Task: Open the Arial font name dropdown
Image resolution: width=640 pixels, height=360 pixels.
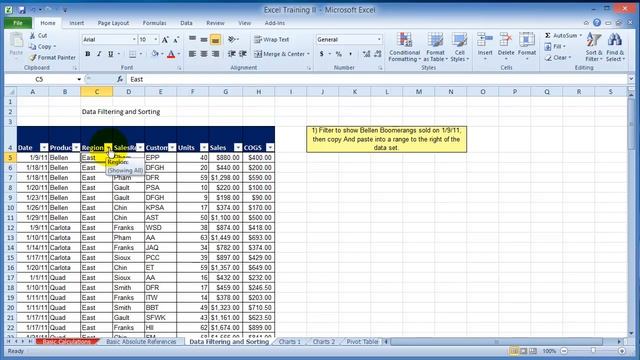Action: [x=134, y=40]
